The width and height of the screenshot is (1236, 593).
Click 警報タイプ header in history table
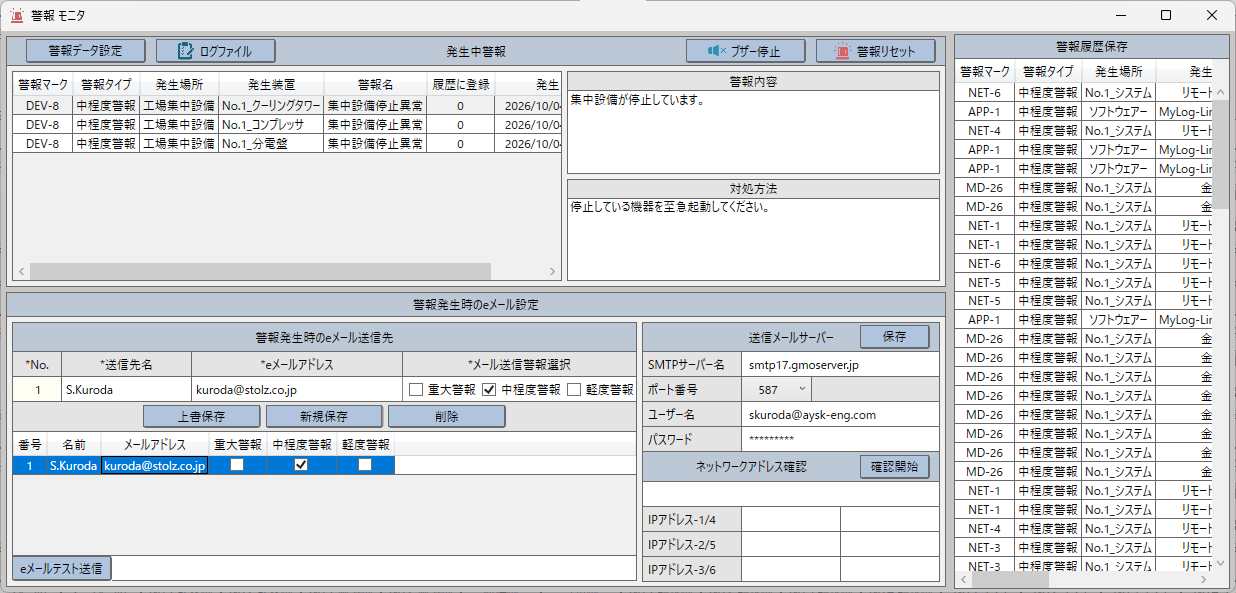pyautogui.click(x=1048, y=72)
